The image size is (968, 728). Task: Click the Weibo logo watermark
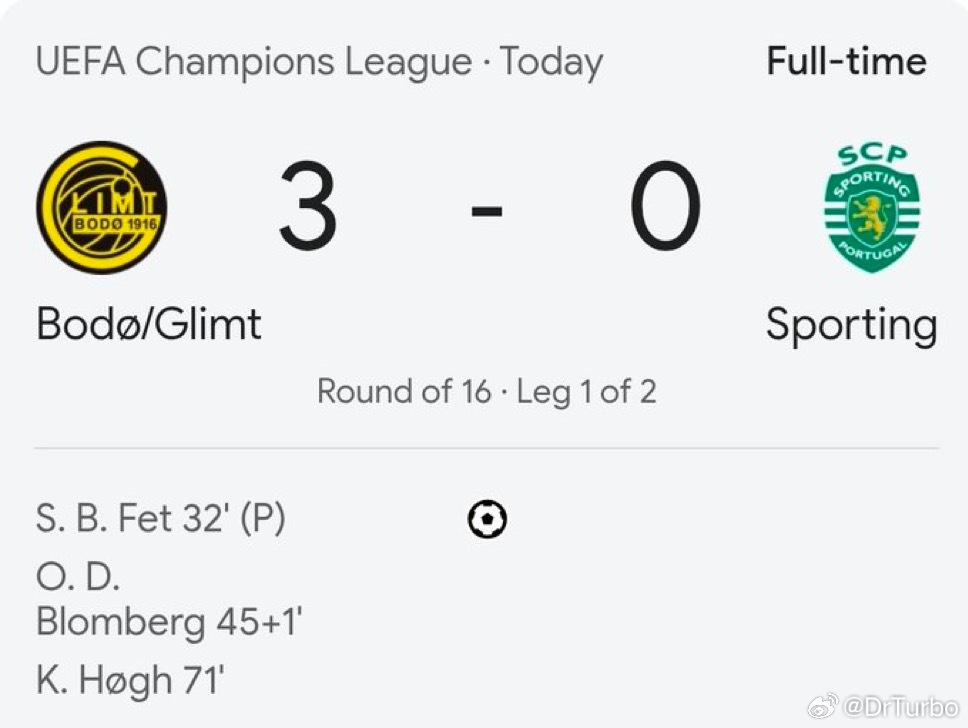[825, 707]
